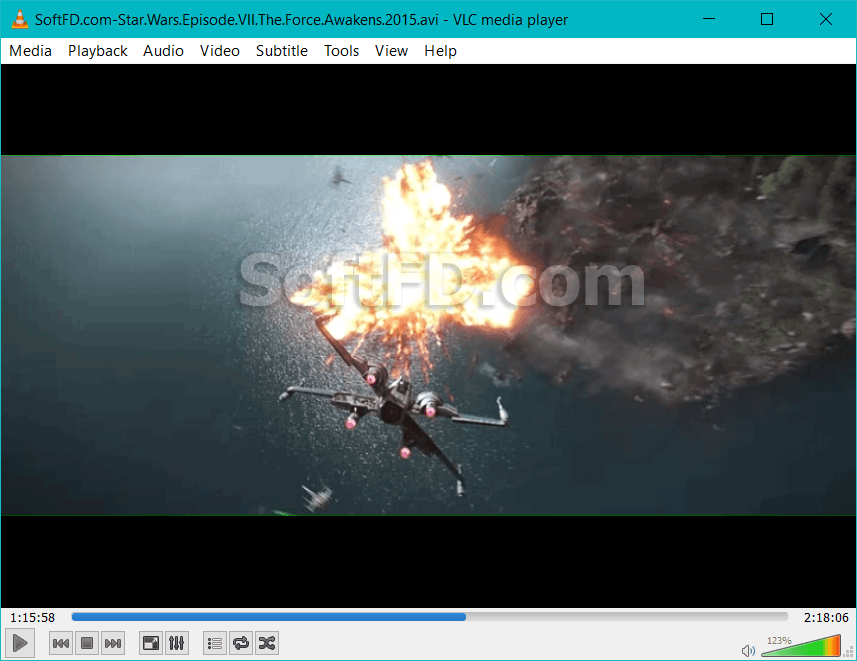Open the Playback menu

(97, 51)
